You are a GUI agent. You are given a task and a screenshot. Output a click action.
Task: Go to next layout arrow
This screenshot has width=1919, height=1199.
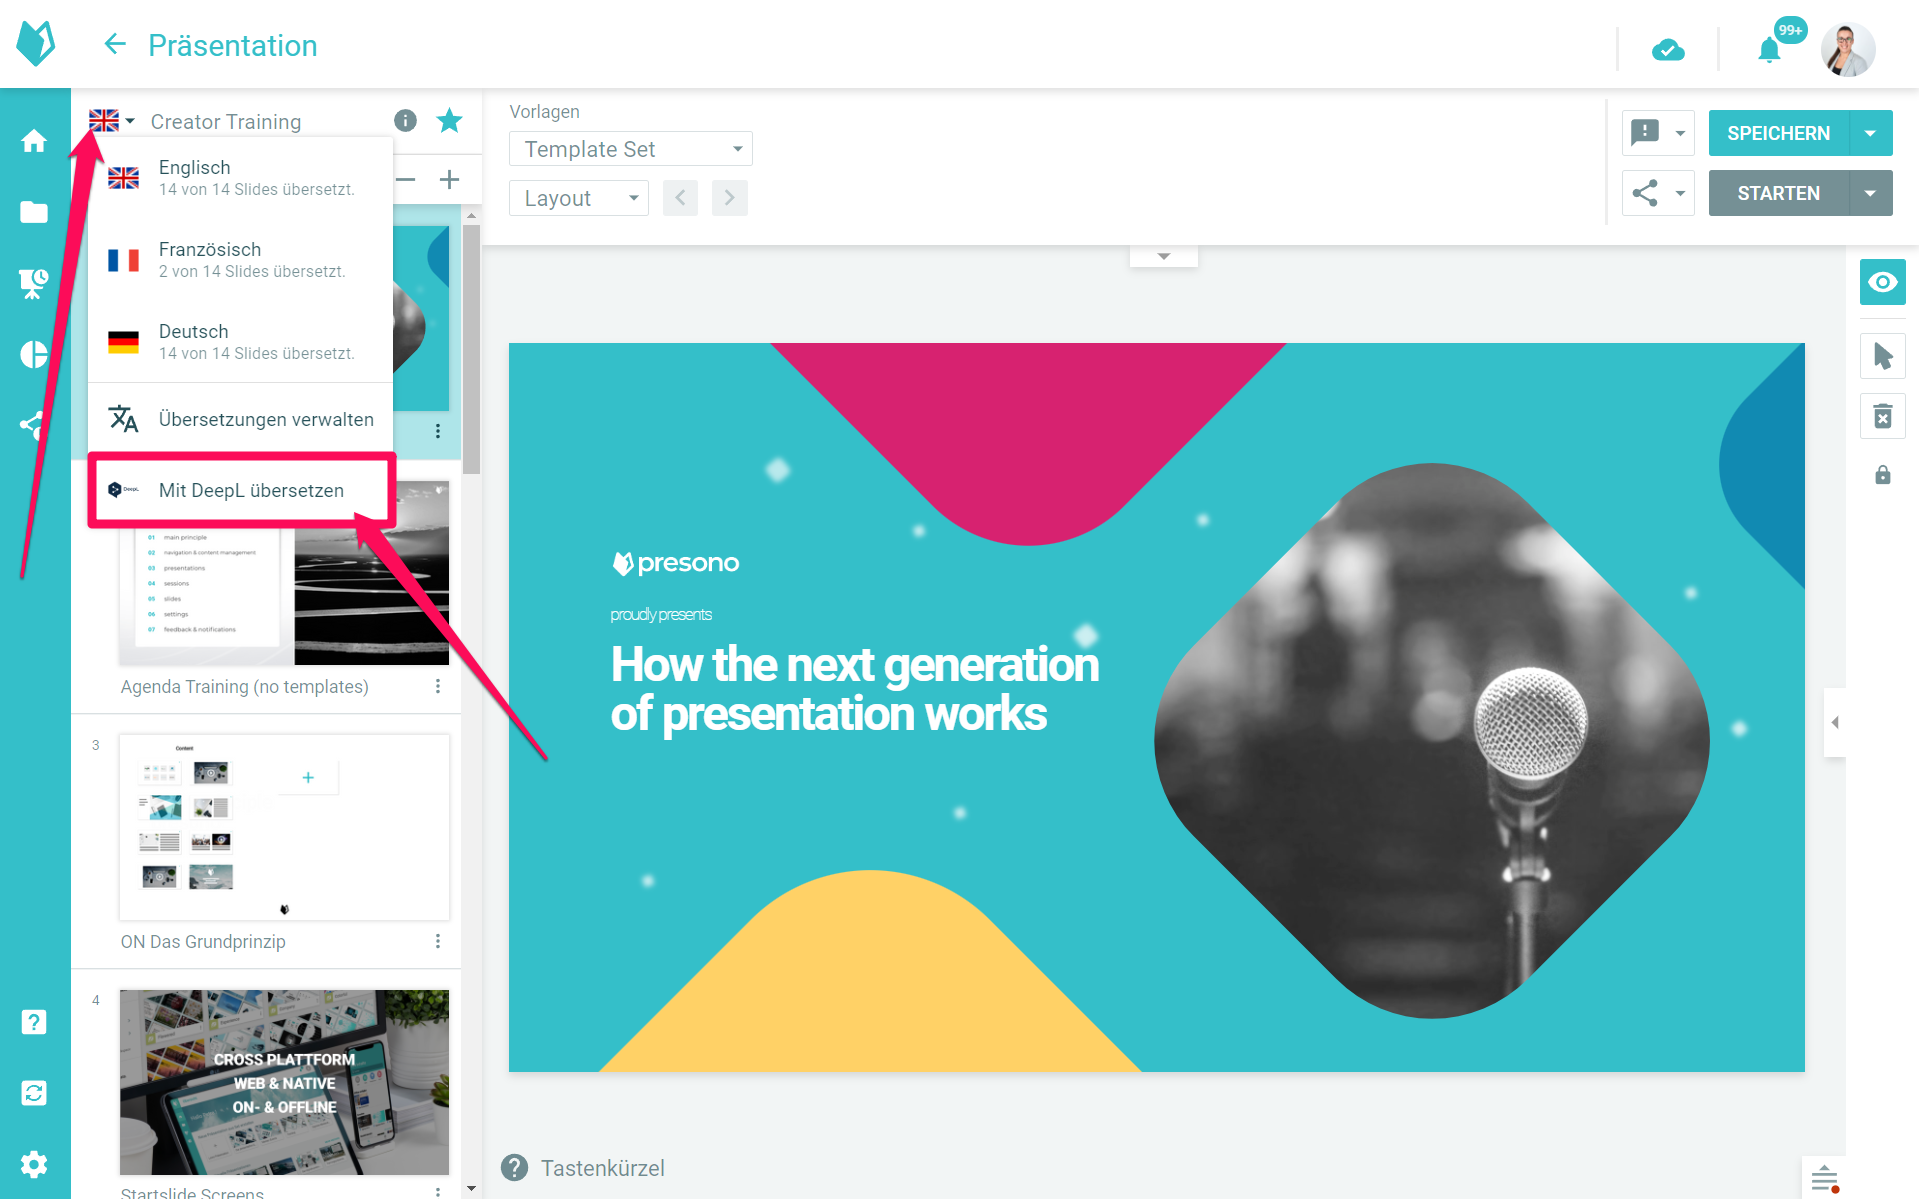pyautogui.click(x=730, y=198)
